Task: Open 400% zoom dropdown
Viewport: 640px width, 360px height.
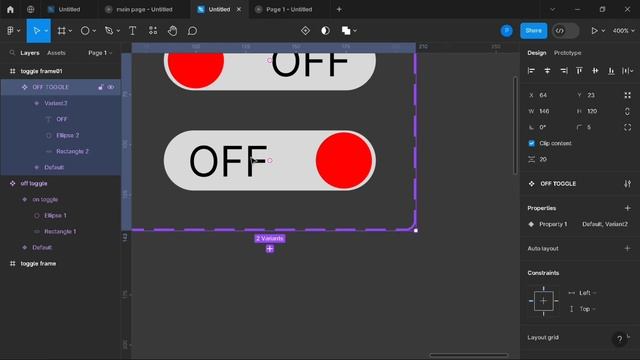Action: (623, 31)
